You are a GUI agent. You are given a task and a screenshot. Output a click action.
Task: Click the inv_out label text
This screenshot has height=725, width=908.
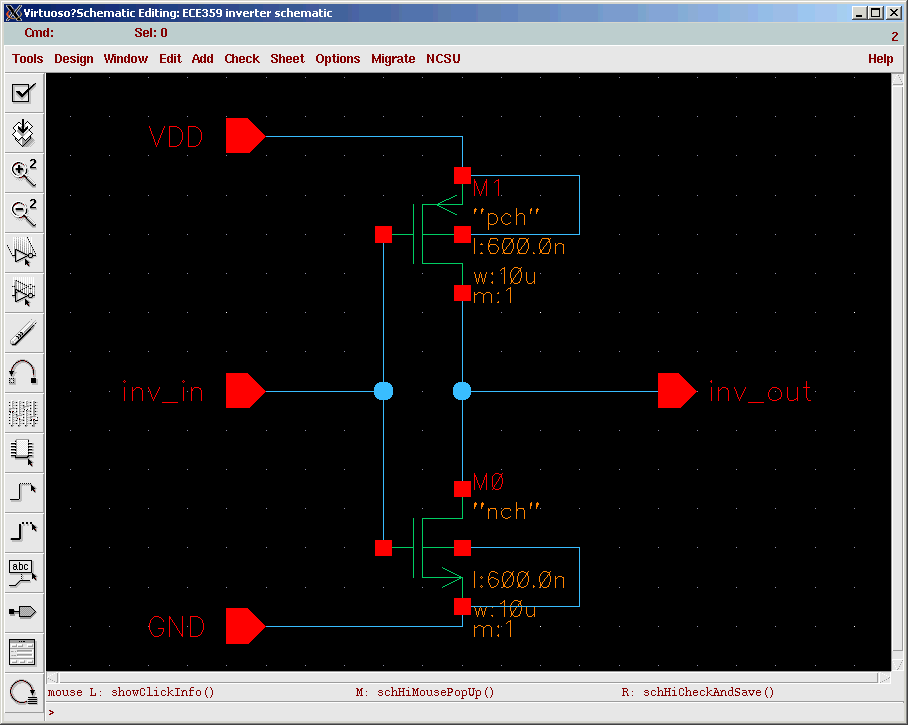pyautogui.click(x=761, y=392)
